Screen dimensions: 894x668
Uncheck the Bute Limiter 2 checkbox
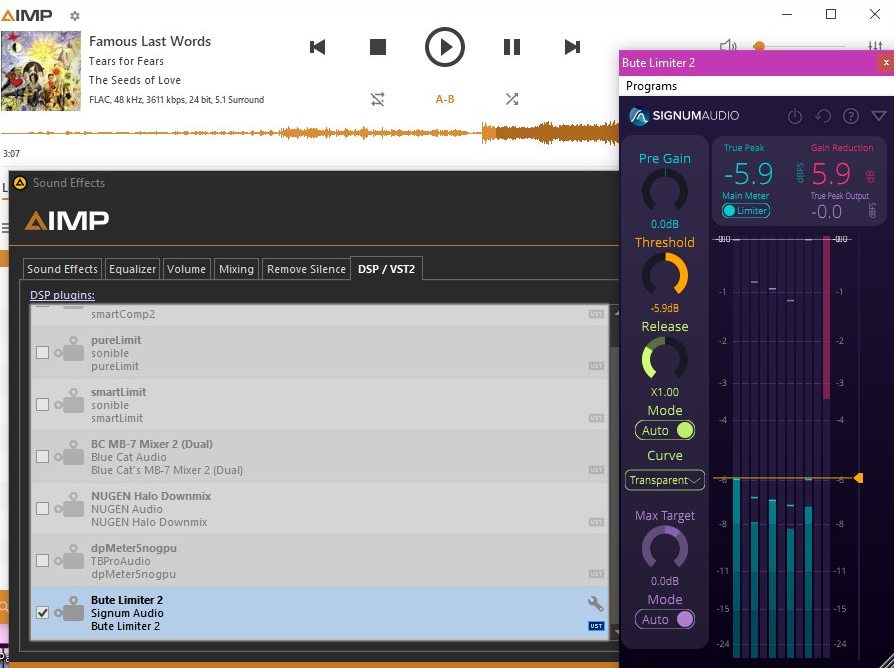tap(42, 613)
